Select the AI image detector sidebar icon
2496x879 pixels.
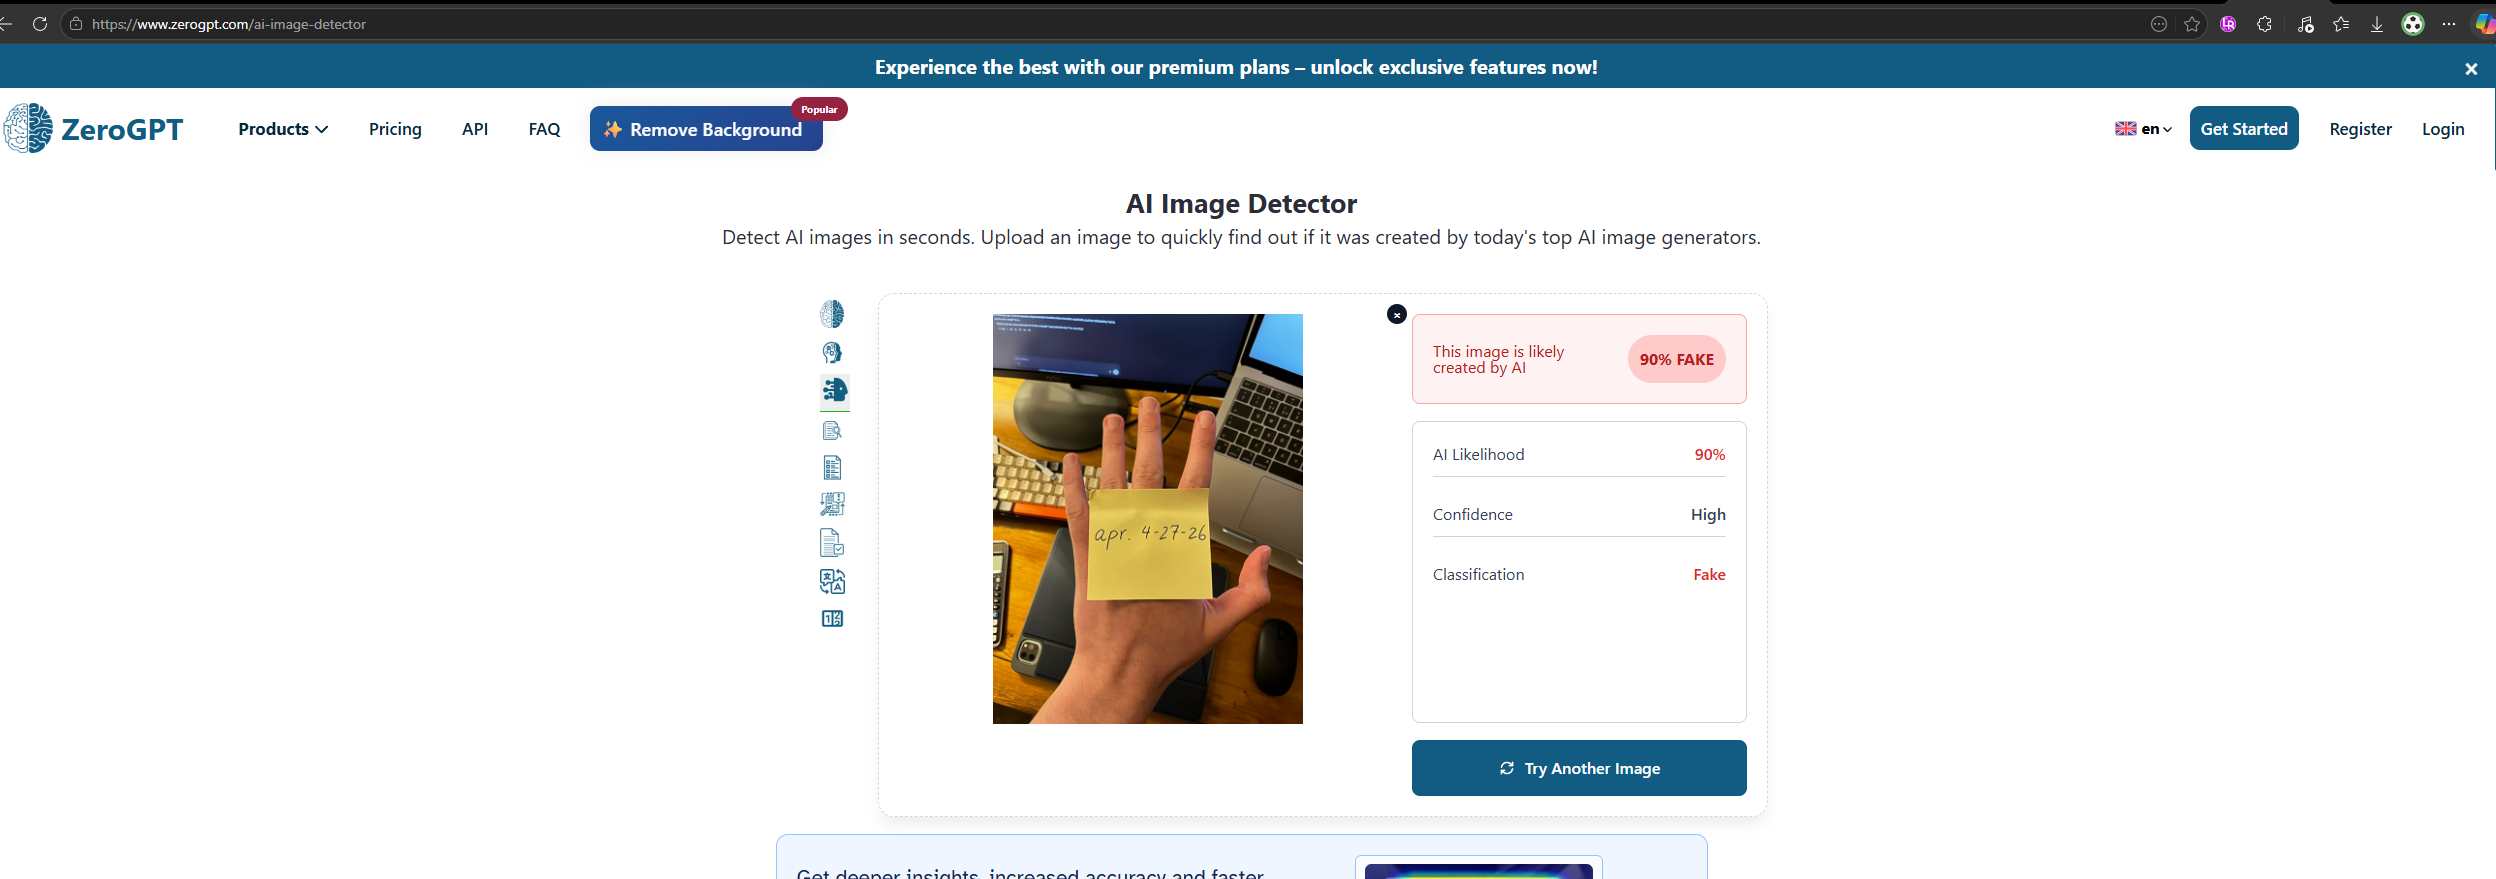[834, 390]
